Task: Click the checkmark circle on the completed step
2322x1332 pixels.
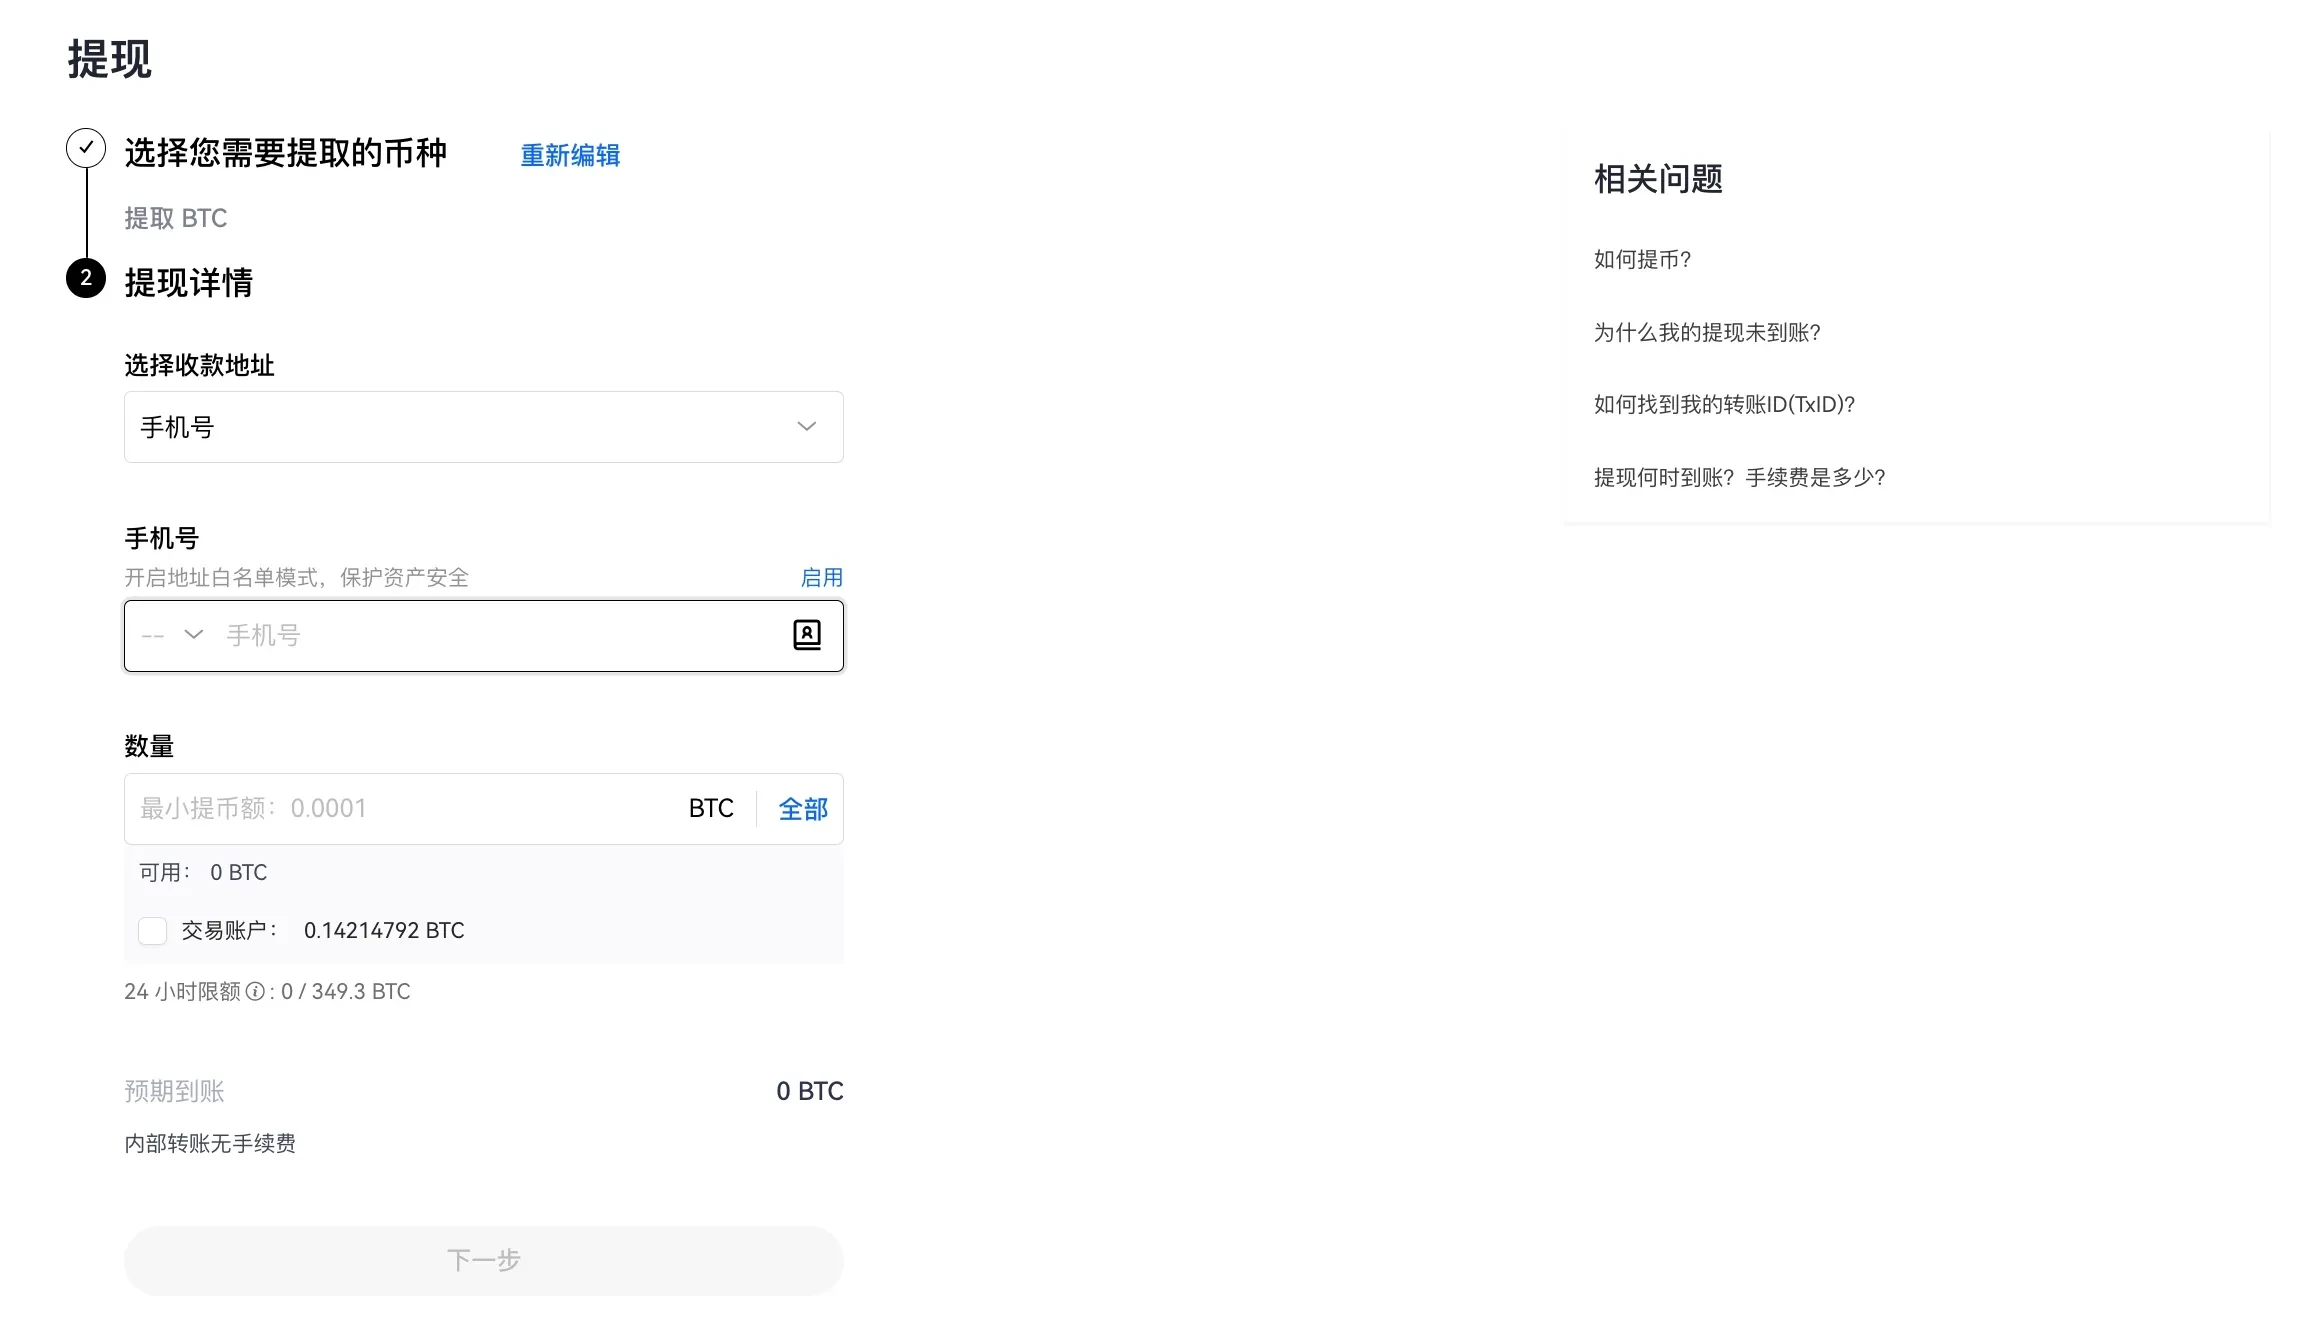Action: tap(86, 147)
